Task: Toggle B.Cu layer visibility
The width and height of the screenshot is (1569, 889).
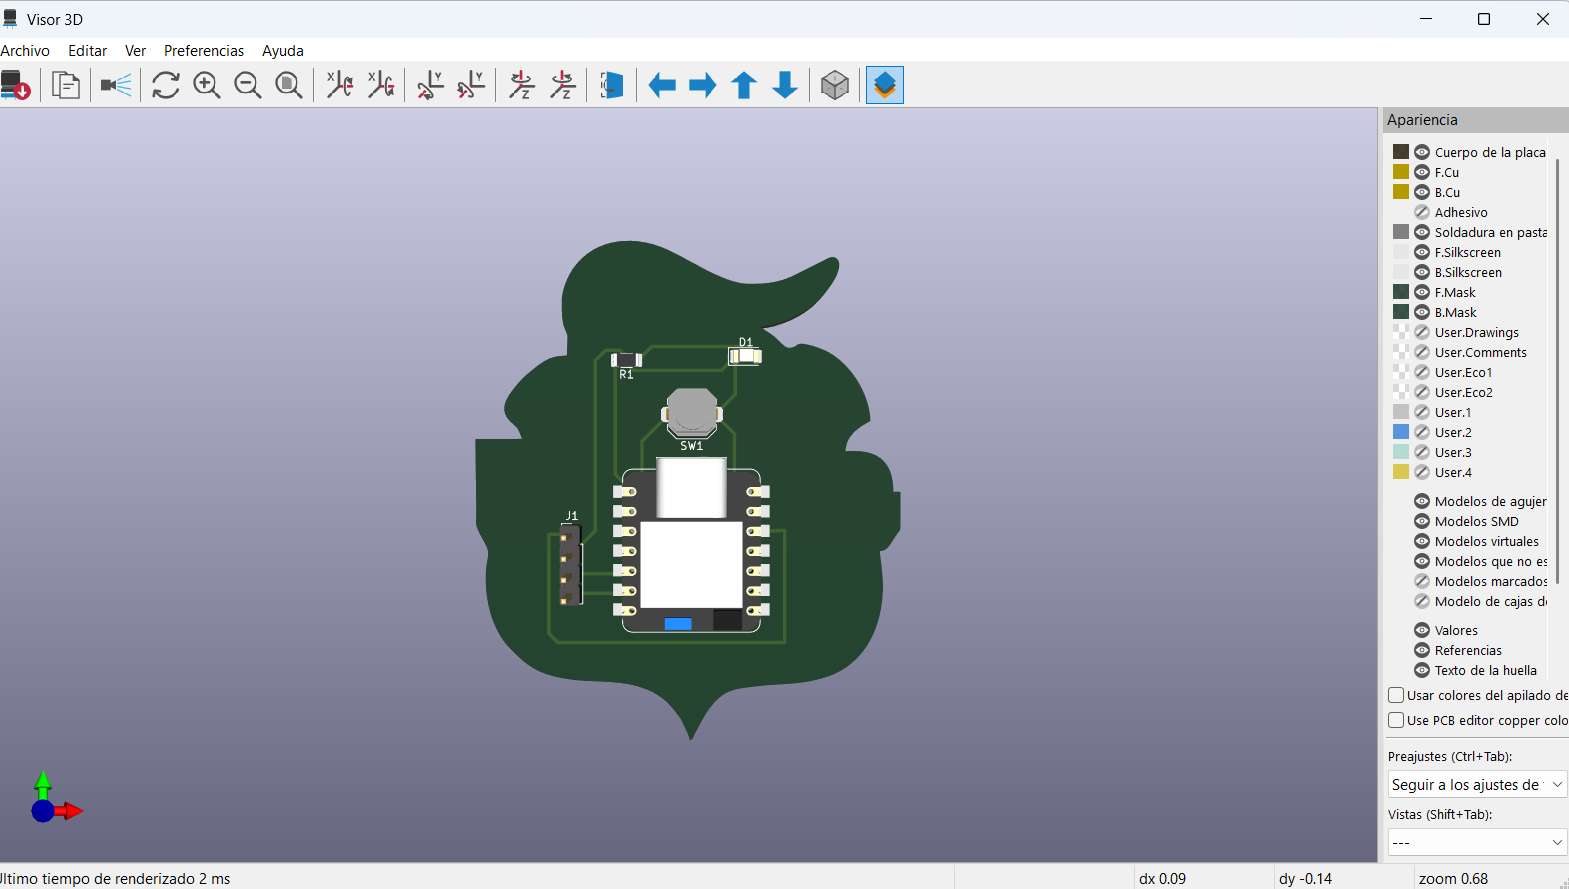Action: click(x=1422, y=192)
